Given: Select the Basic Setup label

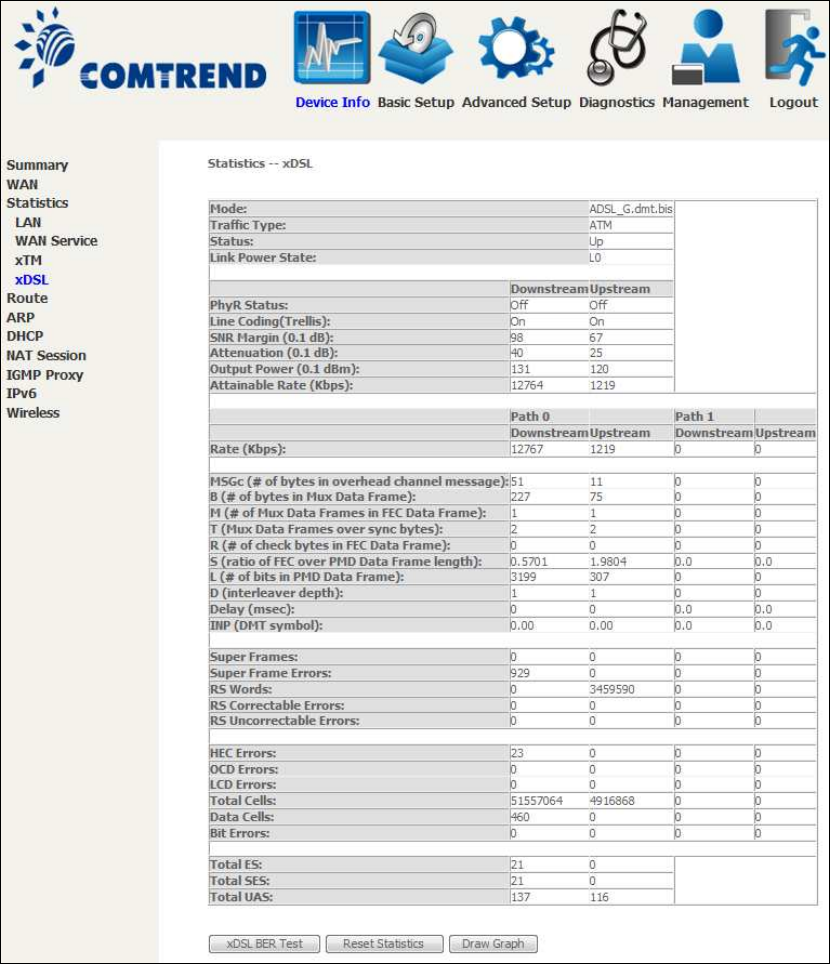Looking at the screenshot, I should pos(416,102).
